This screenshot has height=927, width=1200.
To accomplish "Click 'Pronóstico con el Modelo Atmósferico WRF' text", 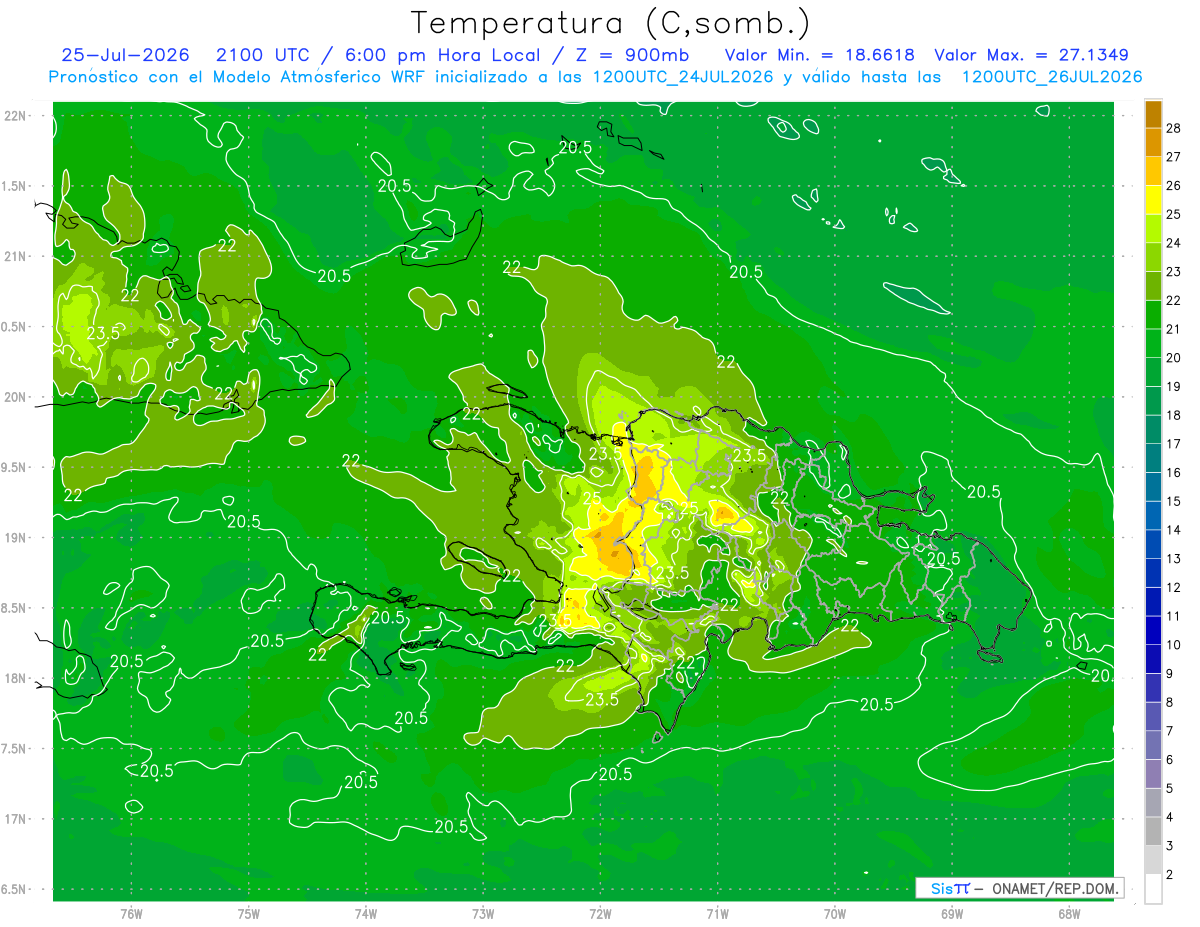I will (239, 77).
